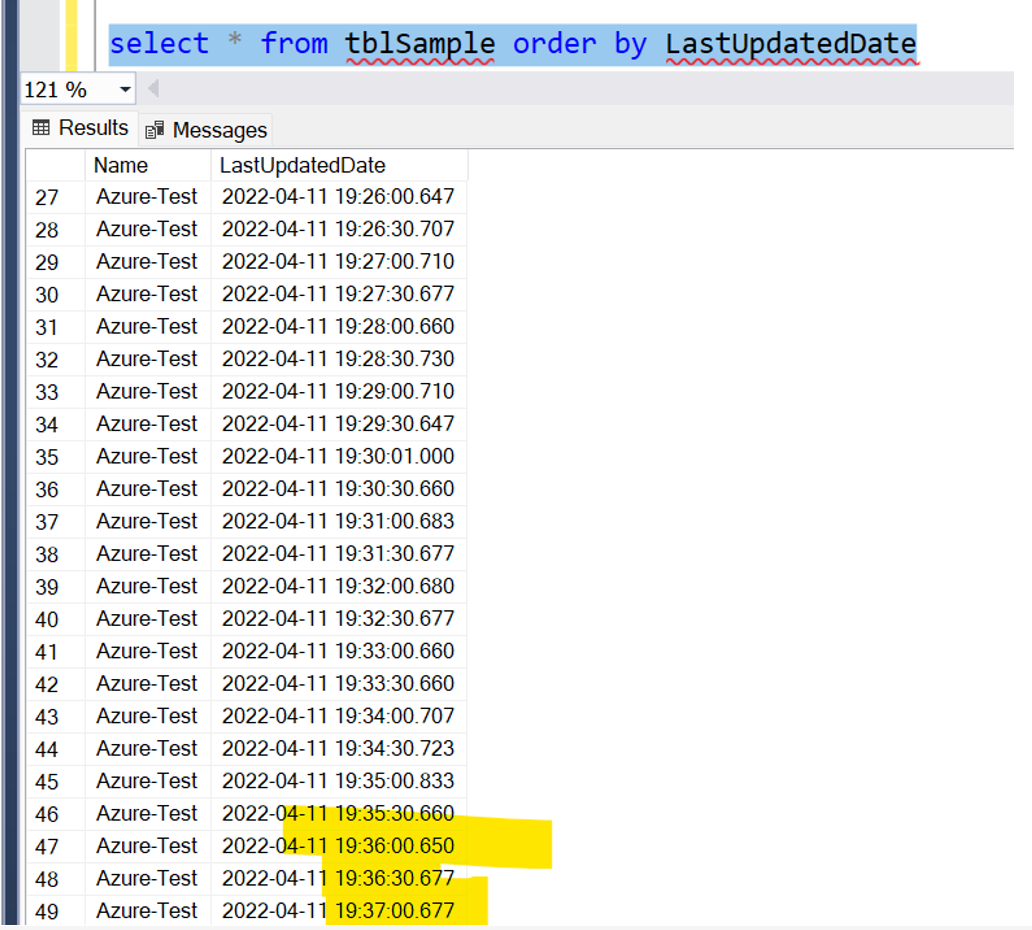This screenshot has height=930, width=1032.
Task: Switch to the Results tab
Action: click(80, 128)
